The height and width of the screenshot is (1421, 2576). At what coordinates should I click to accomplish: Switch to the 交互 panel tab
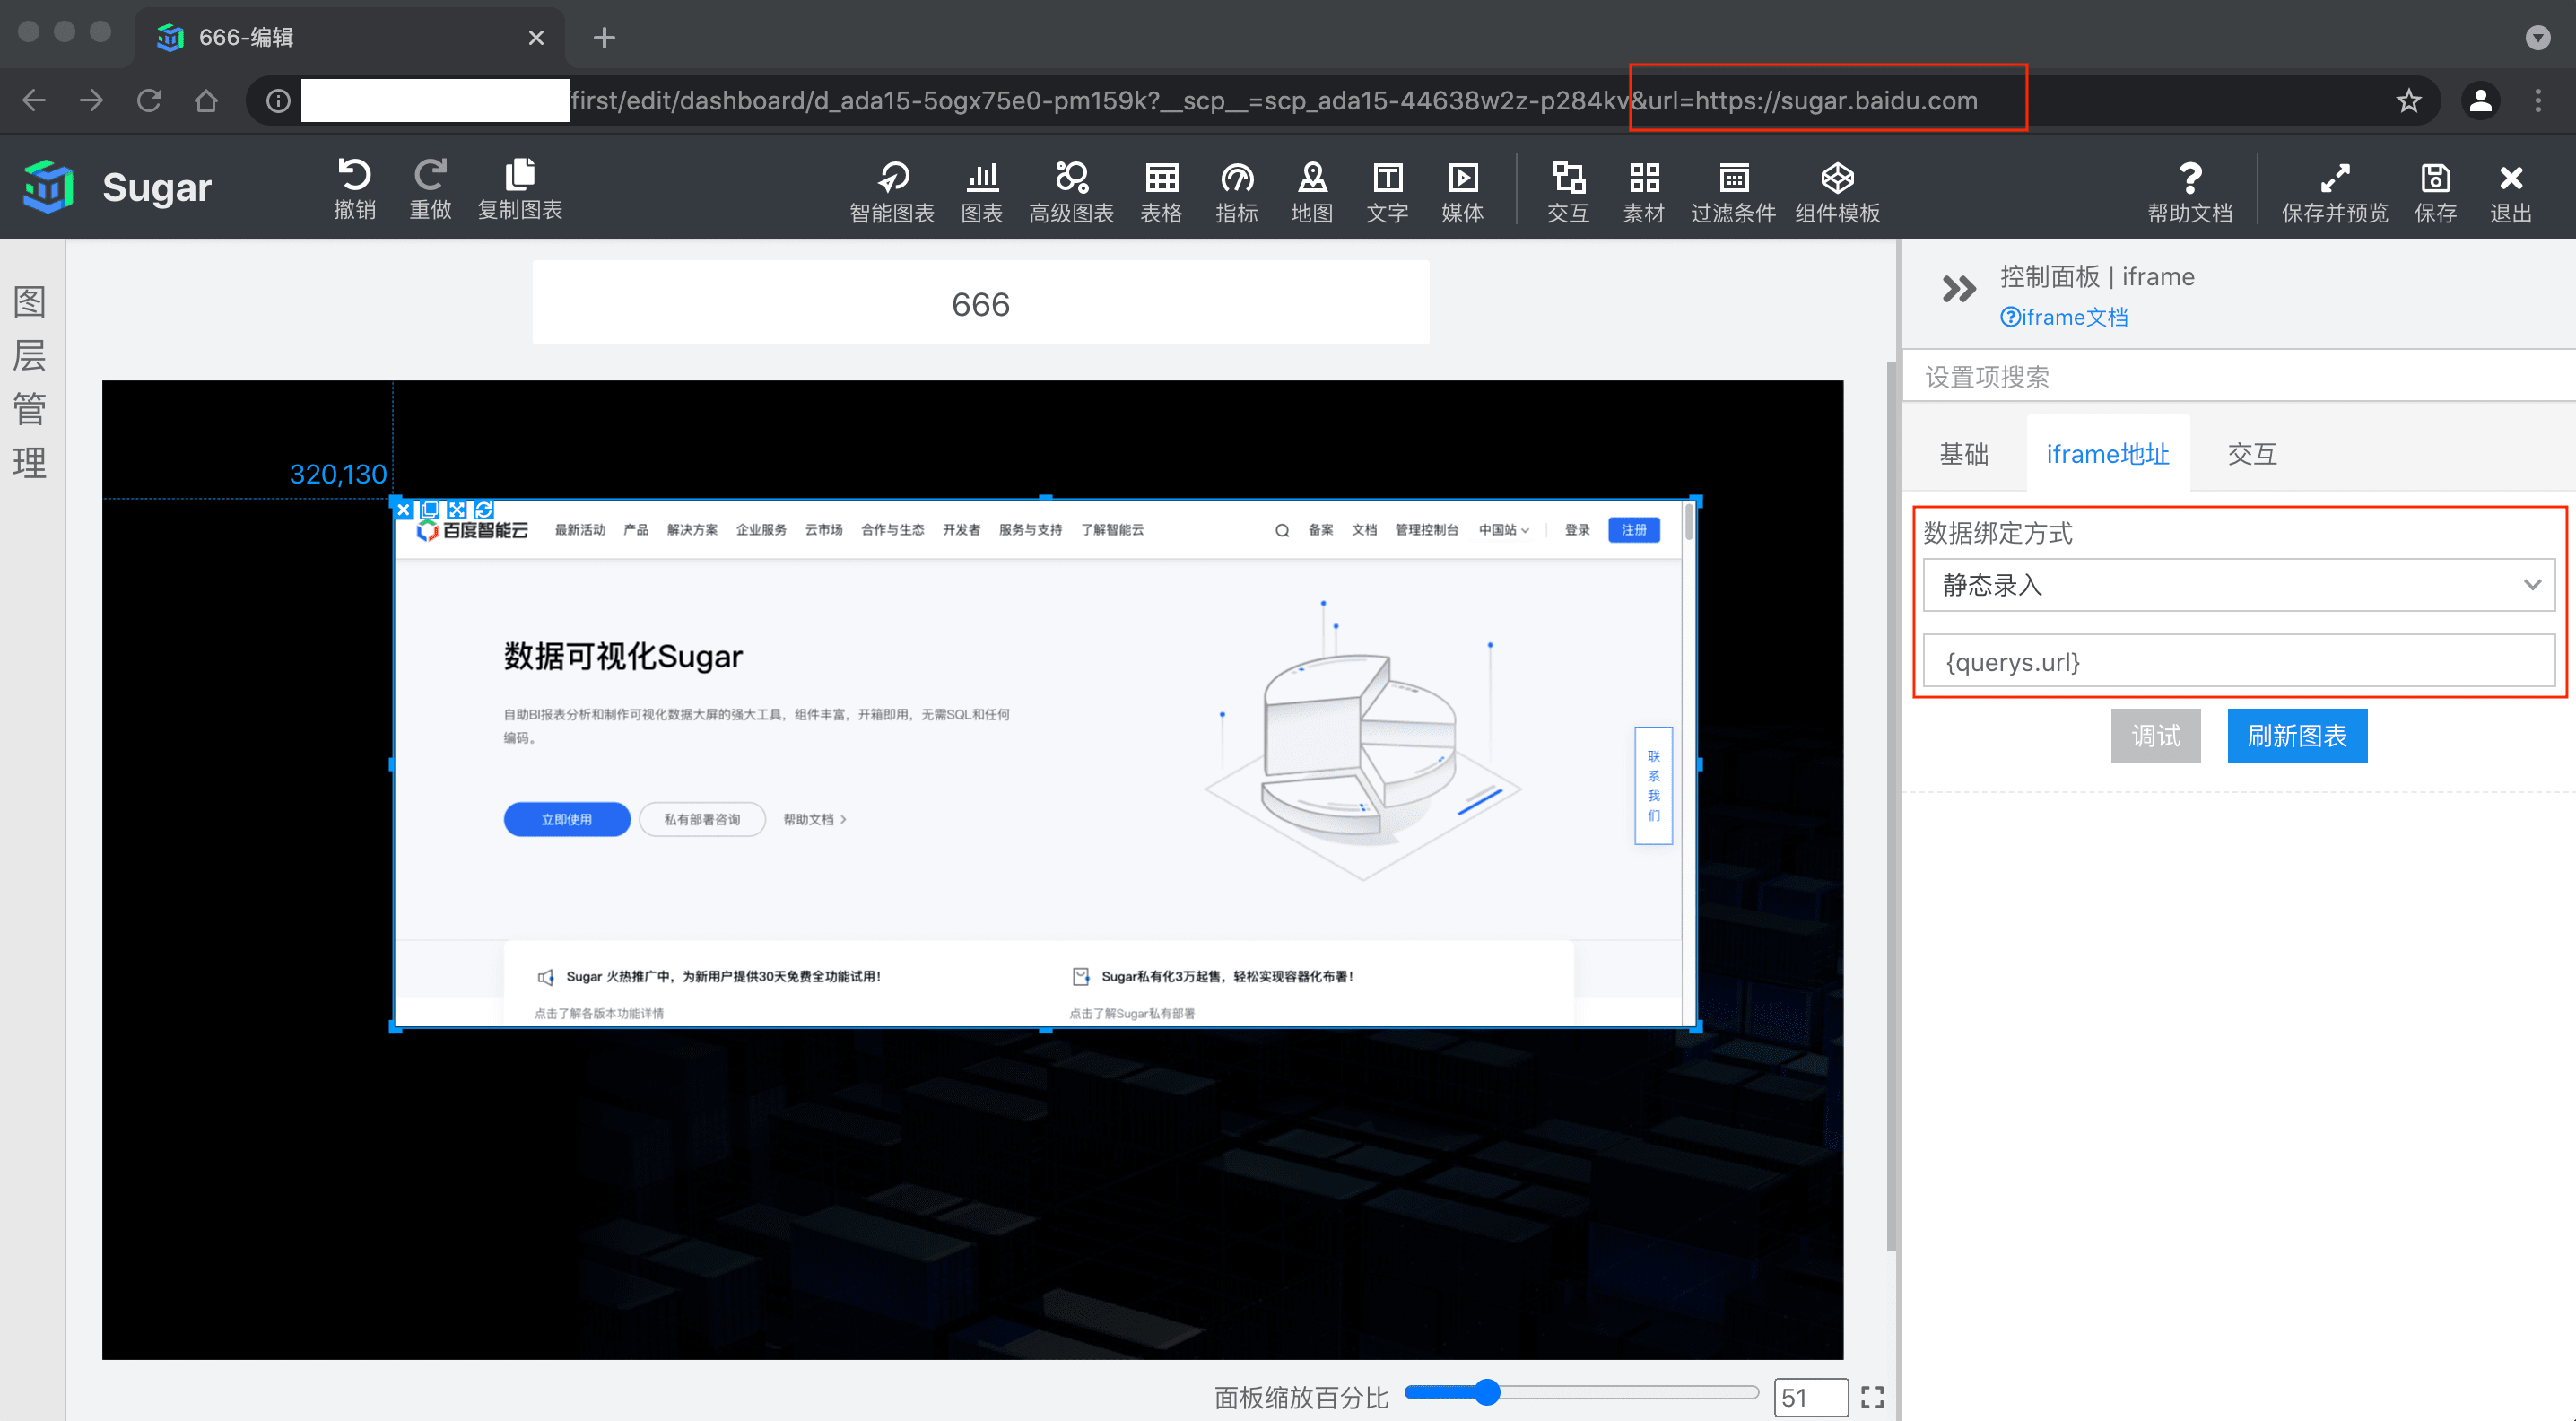pyautogui.click(x=2252, y=454)
